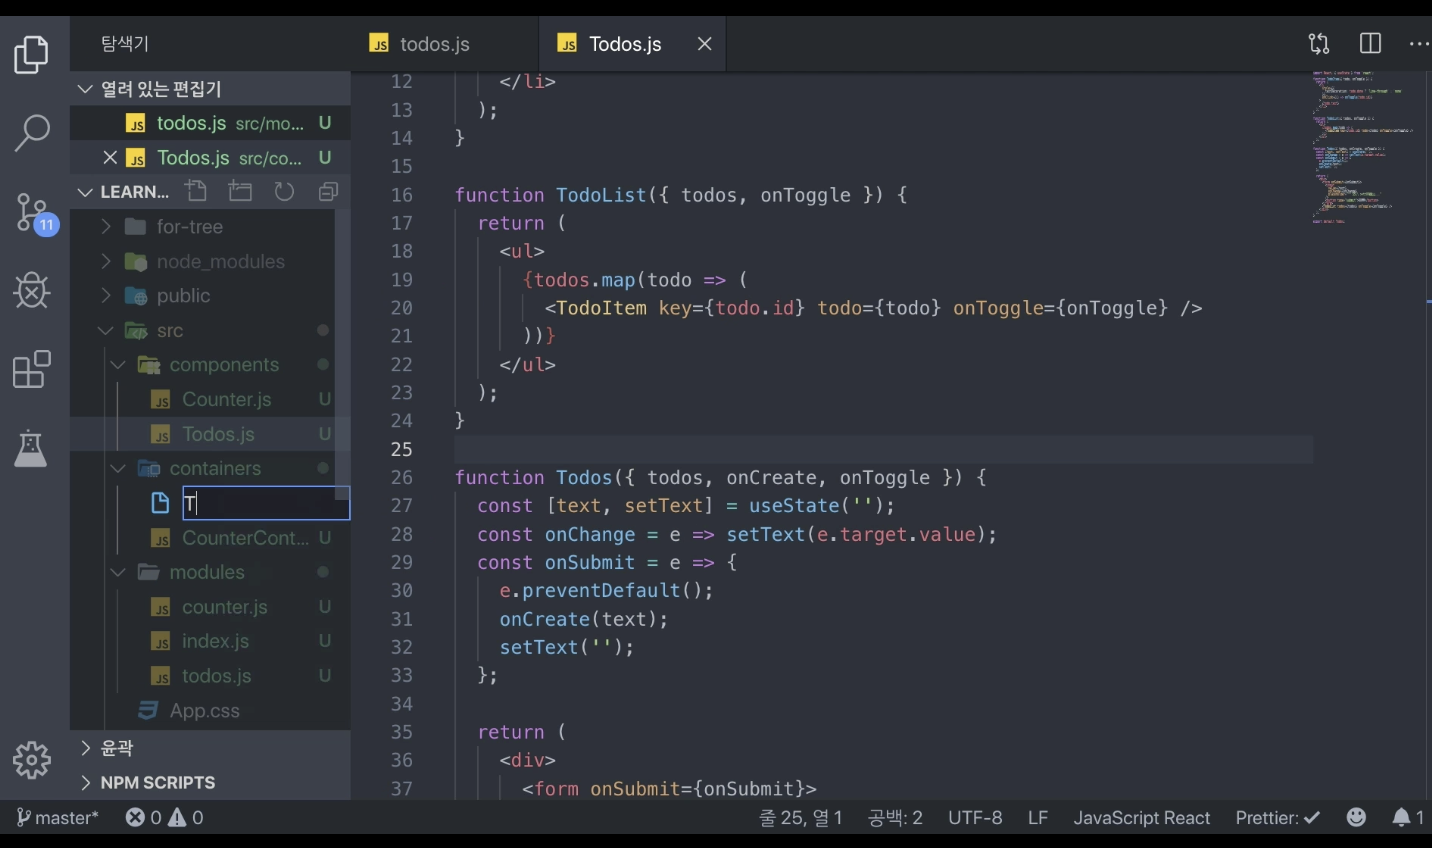1432x848 pixels.
Task: Click the TodoList function name on line 16
Action: click(601, 195)
